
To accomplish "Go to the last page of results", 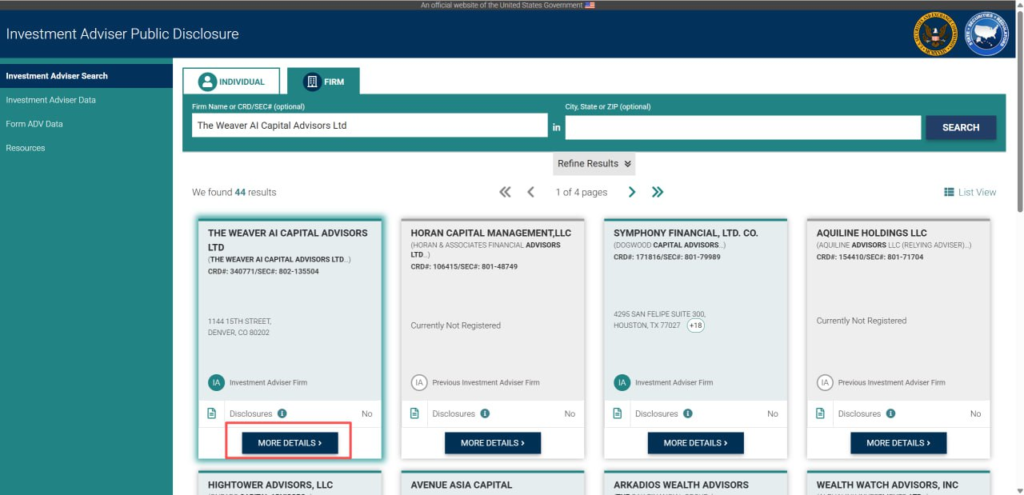I will [x=658, y=192].
